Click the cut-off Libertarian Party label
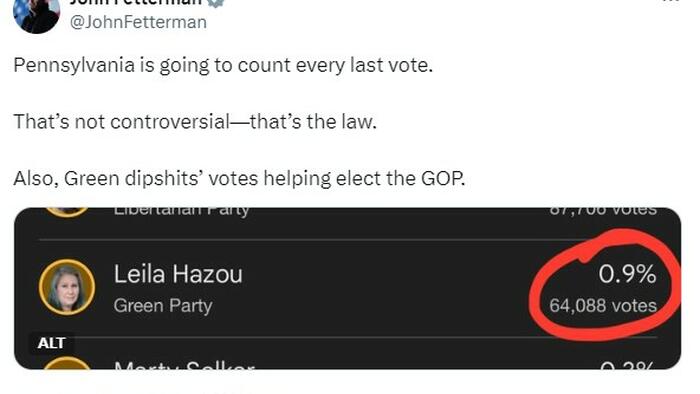Screen dimensions: 700x394 click(x=181, y=211)
